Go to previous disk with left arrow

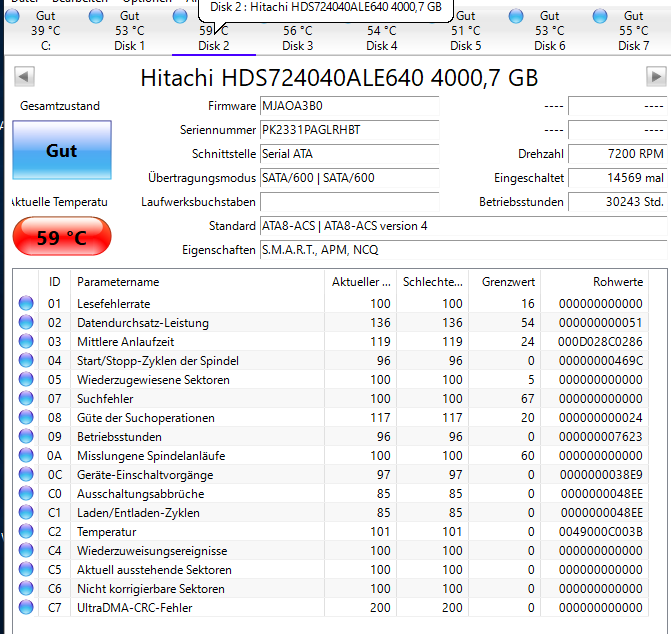coord(24,77)
